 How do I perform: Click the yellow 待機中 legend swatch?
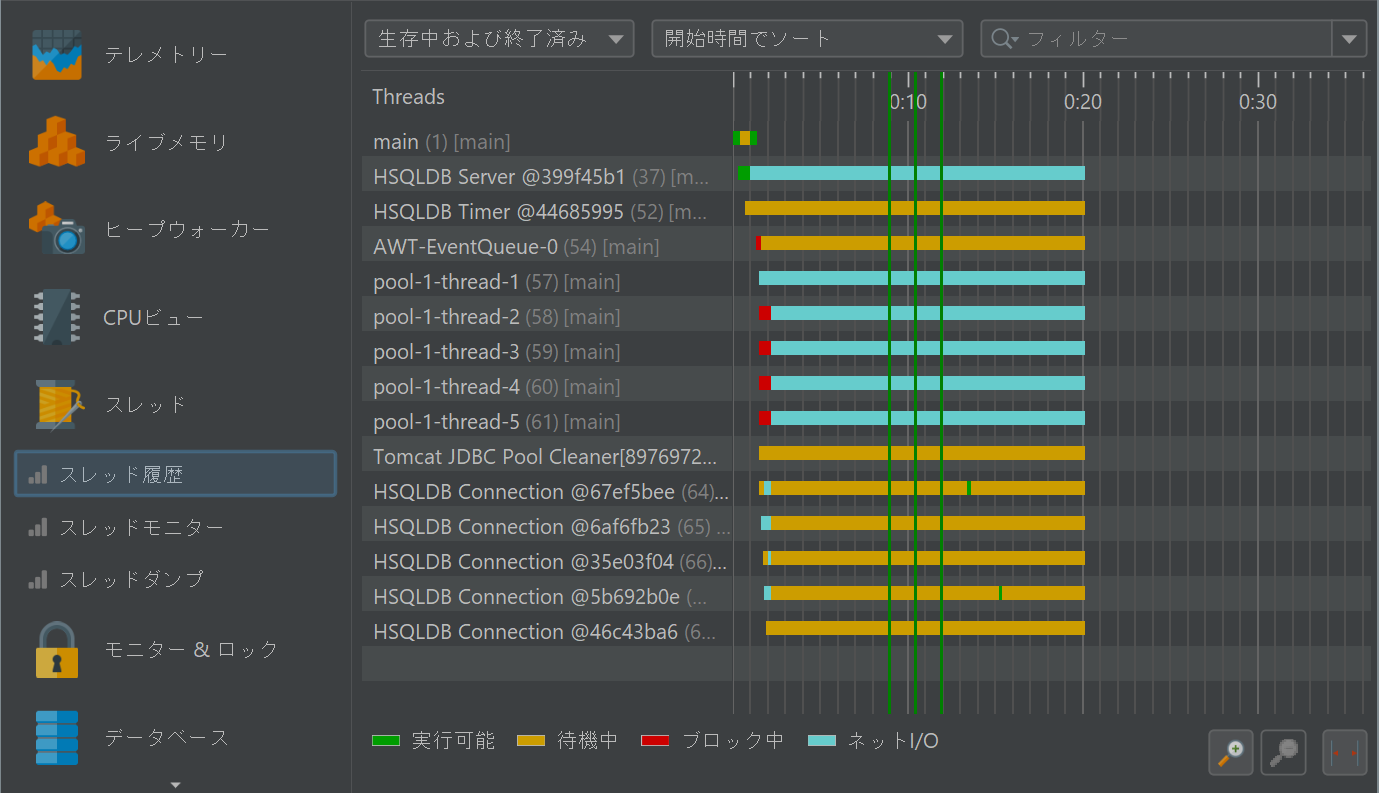[531, 741]
